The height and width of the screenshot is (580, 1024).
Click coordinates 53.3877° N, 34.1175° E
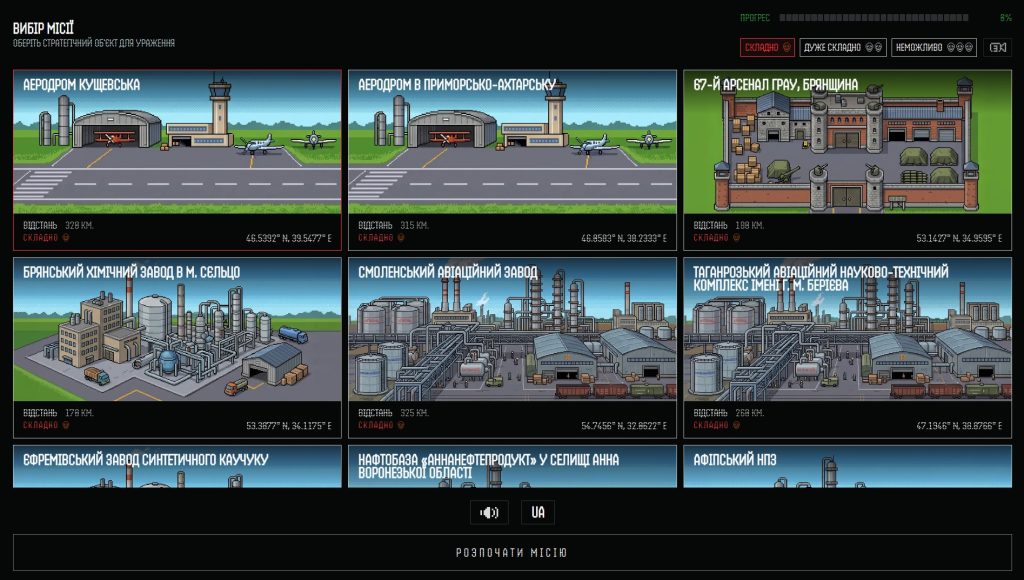click(x=289, y=426)
